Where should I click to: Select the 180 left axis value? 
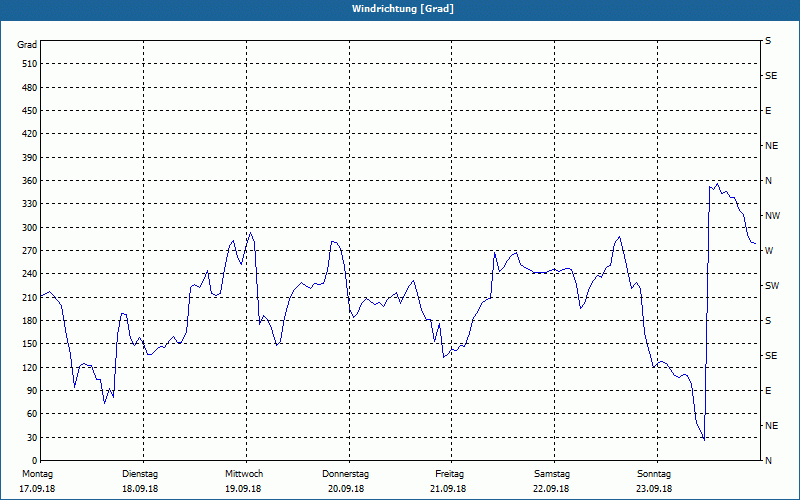30,321
